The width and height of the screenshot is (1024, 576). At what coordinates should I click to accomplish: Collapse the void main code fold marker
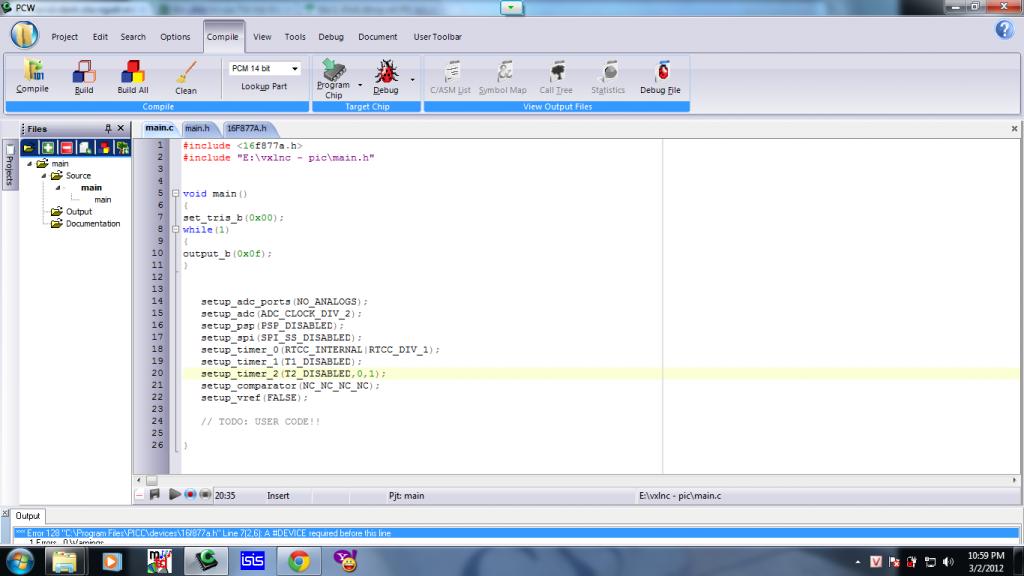click(x=175, y=194)
